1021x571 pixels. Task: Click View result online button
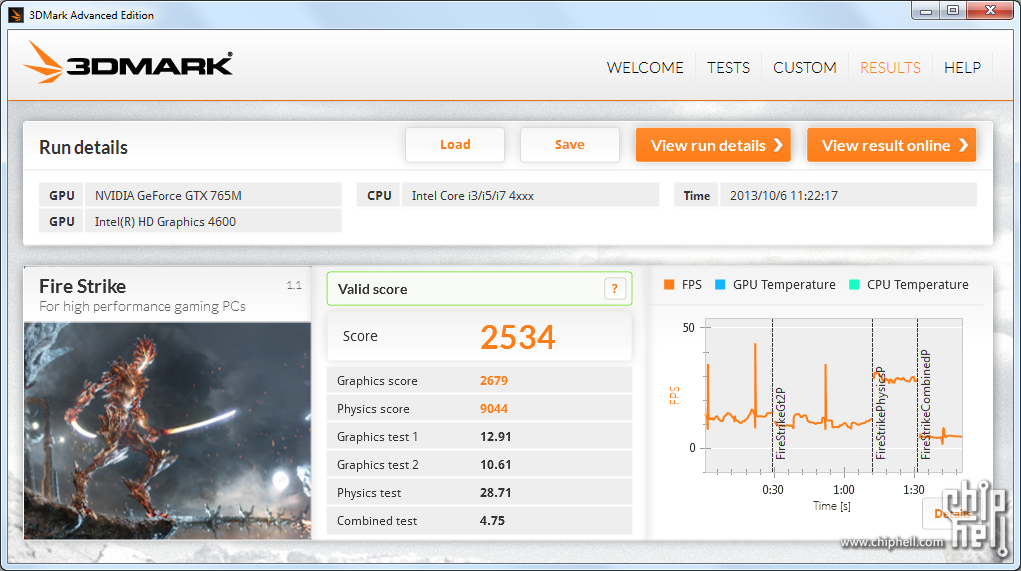tap(891, 145)
